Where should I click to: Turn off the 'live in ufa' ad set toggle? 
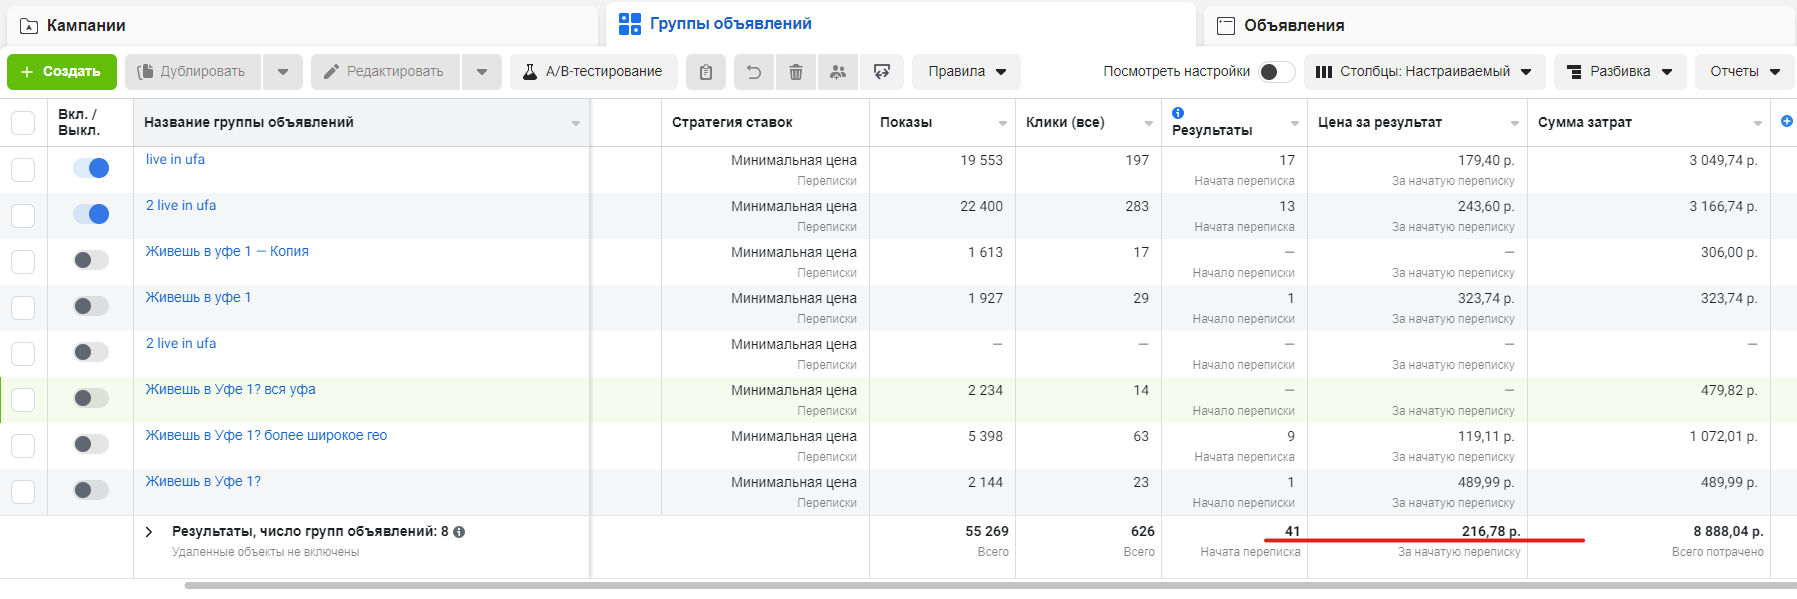click(x=91, y=168)
